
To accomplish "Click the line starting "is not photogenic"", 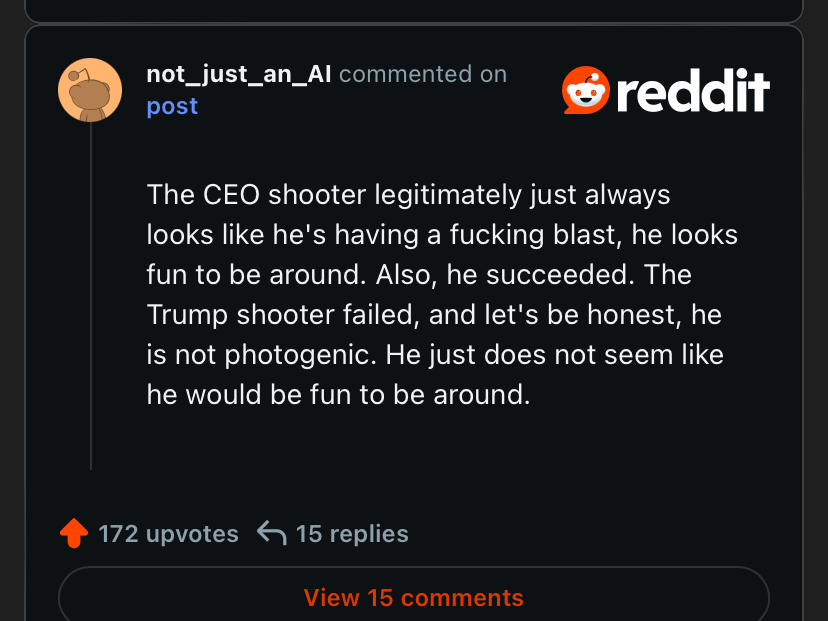I will pyautogui.click(x=435, y=354).
